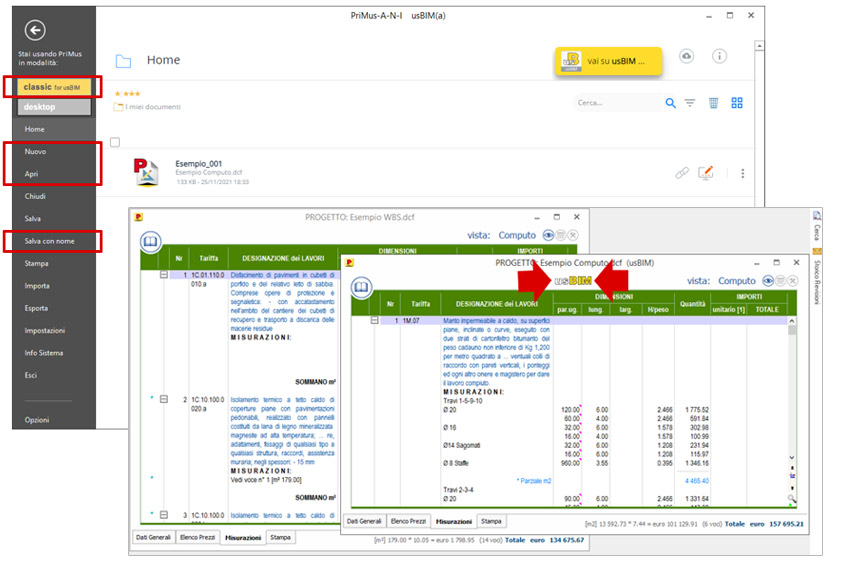The width and height of the screenshot is (841, 575).
Task: Open Home in the sidebar menu
Action: [x=34, y=129]
